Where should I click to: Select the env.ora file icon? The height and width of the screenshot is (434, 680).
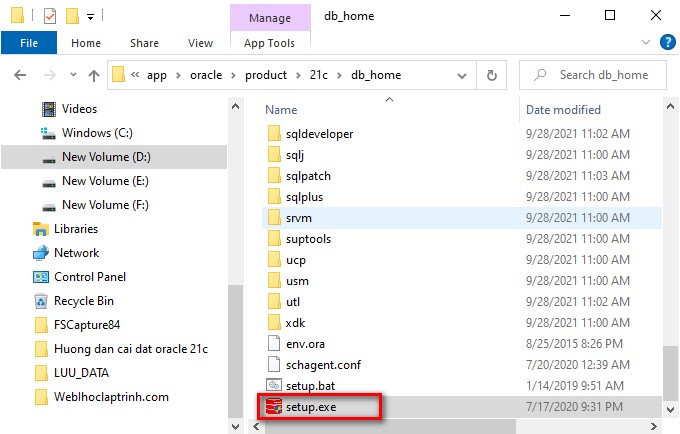click(x=274, y=343)
